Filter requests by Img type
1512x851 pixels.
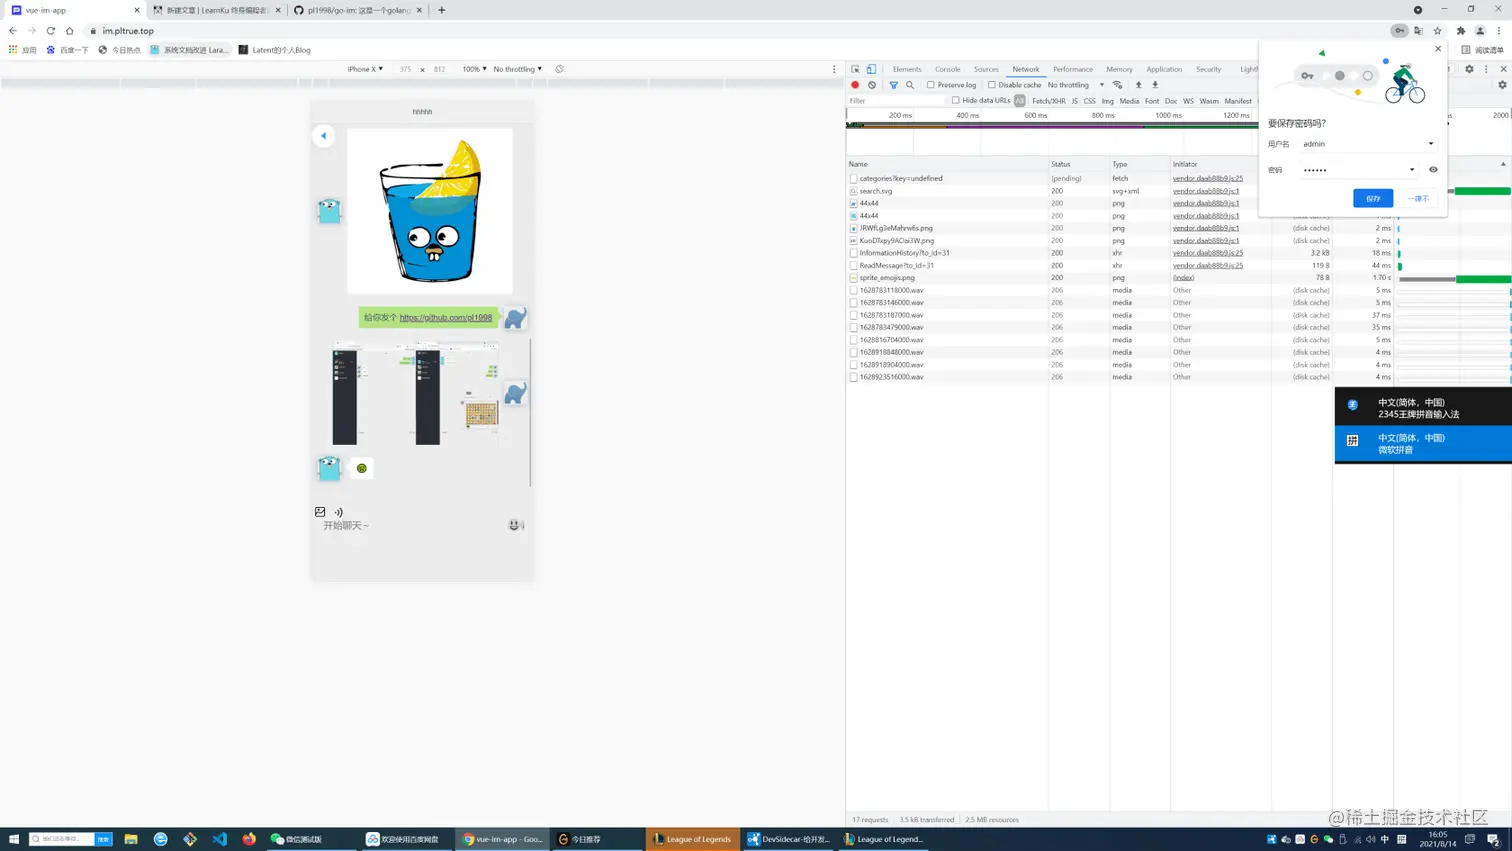click(x=1107, y=101)
